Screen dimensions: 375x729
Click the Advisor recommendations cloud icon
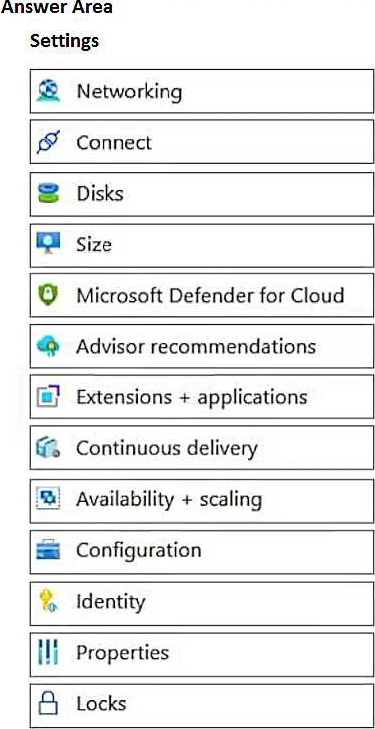click(x=49, y=346)
